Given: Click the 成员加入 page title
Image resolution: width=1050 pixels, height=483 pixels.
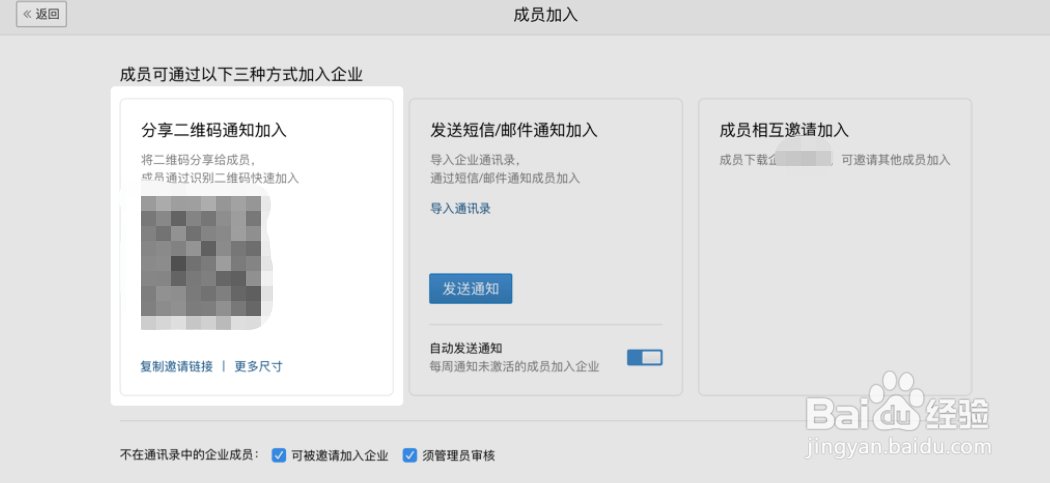Looking at the screenshot, I should coord(545,15).
